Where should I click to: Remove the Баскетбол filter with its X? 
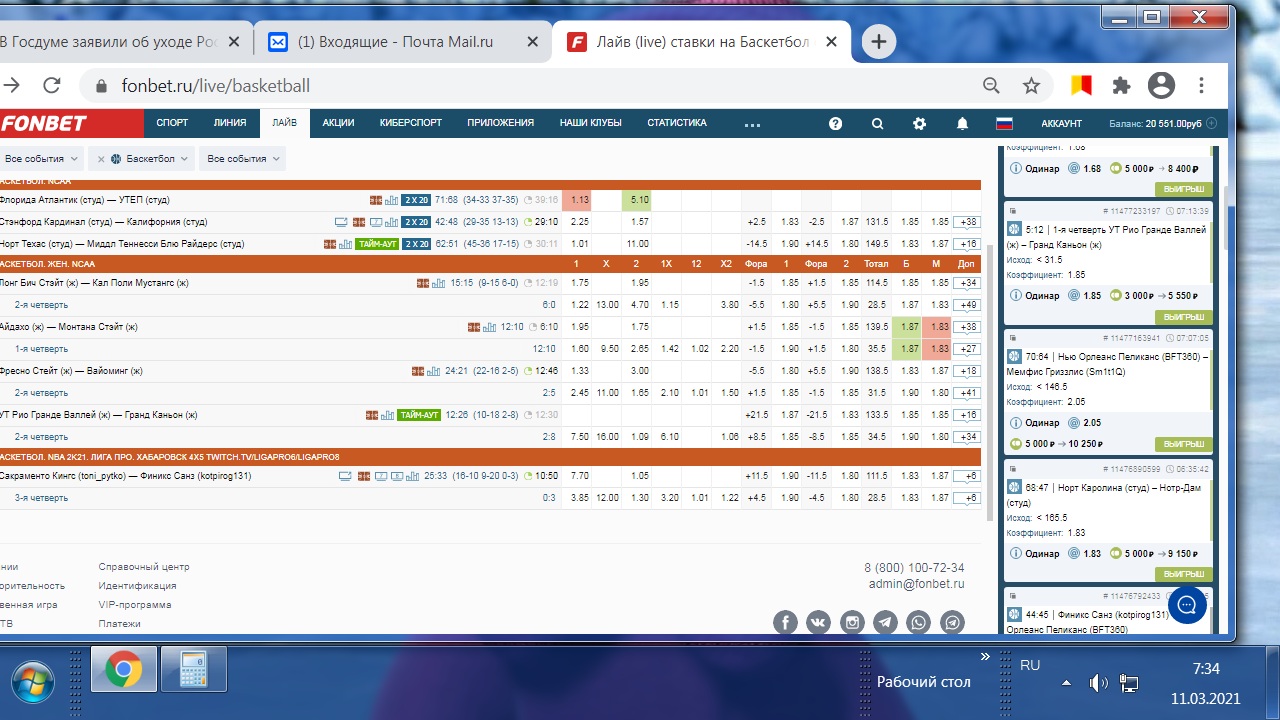click(x=101, y=159)
